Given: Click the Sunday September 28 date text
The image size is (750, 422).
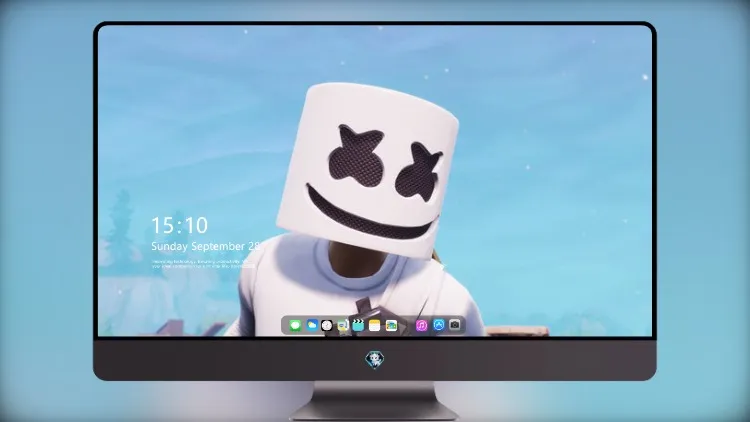Looking at the screenshot, I should pyautogui.click(x=205, y=246).
